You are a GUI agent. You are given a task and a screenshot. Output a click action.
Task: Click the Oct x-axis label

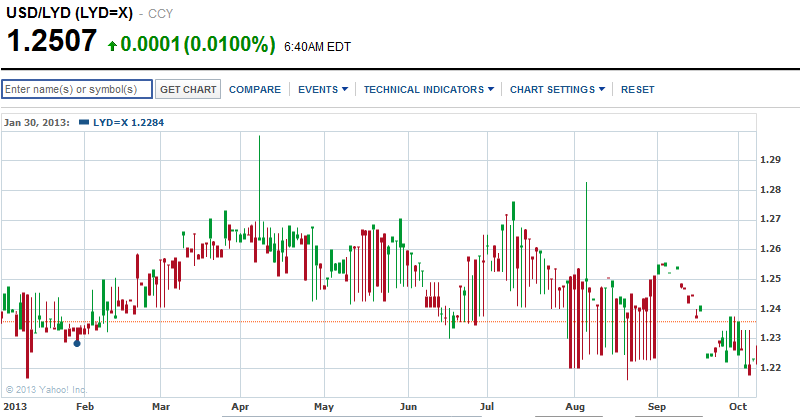click(x=738, y=407)
